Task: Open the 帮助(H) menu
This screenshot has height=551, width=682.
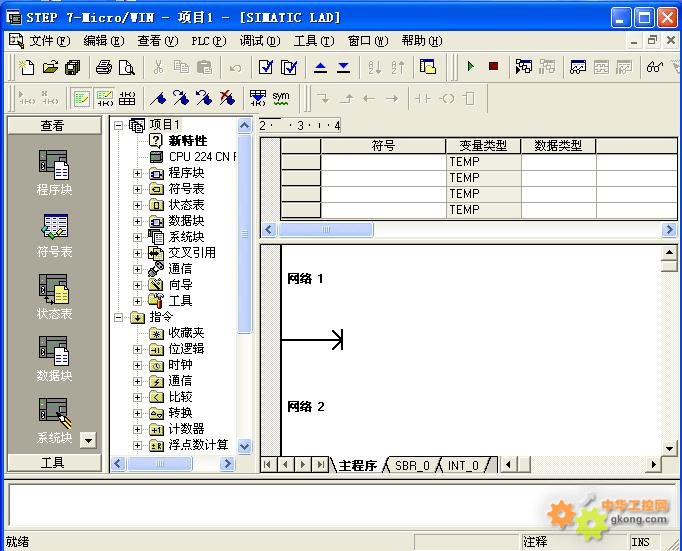Action: click(x=422, y=41)
